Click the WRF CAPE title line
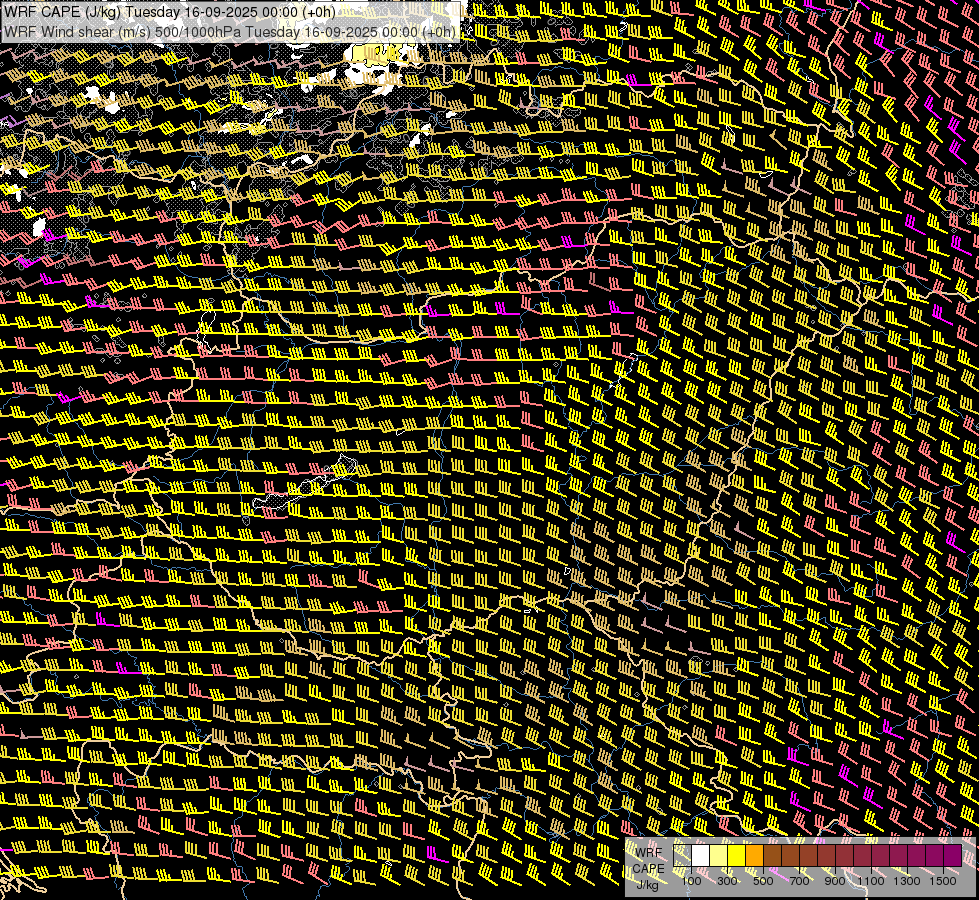 pos(169,12)
